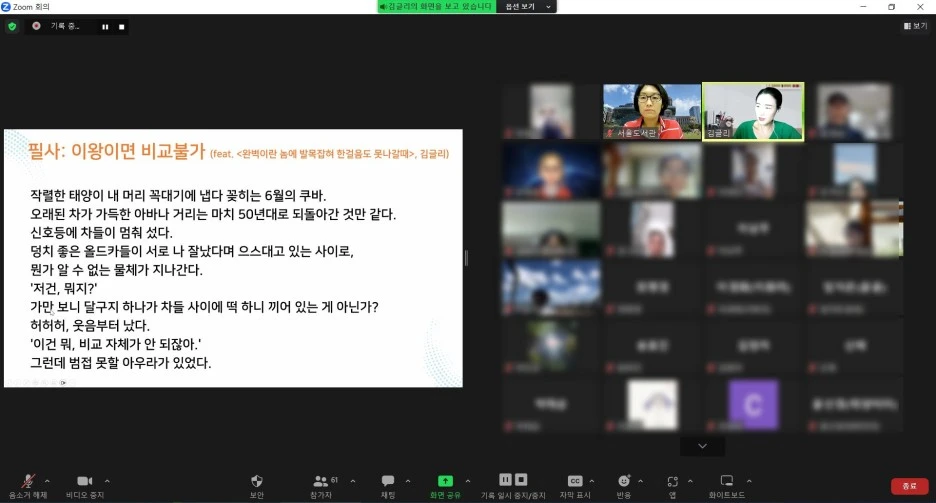Click slide line '저건, 뭐지?'
This screenshot has height=503, width=936.
(x=63, y=288)
